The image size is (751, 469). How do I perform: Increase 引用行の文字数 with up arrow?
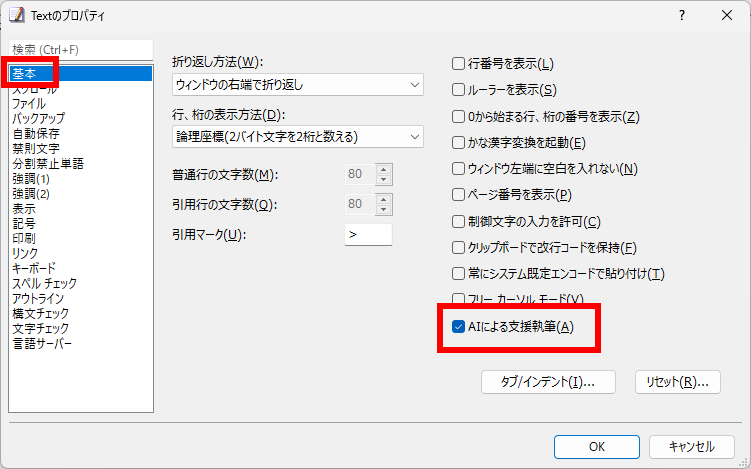(x=384, y=199)
